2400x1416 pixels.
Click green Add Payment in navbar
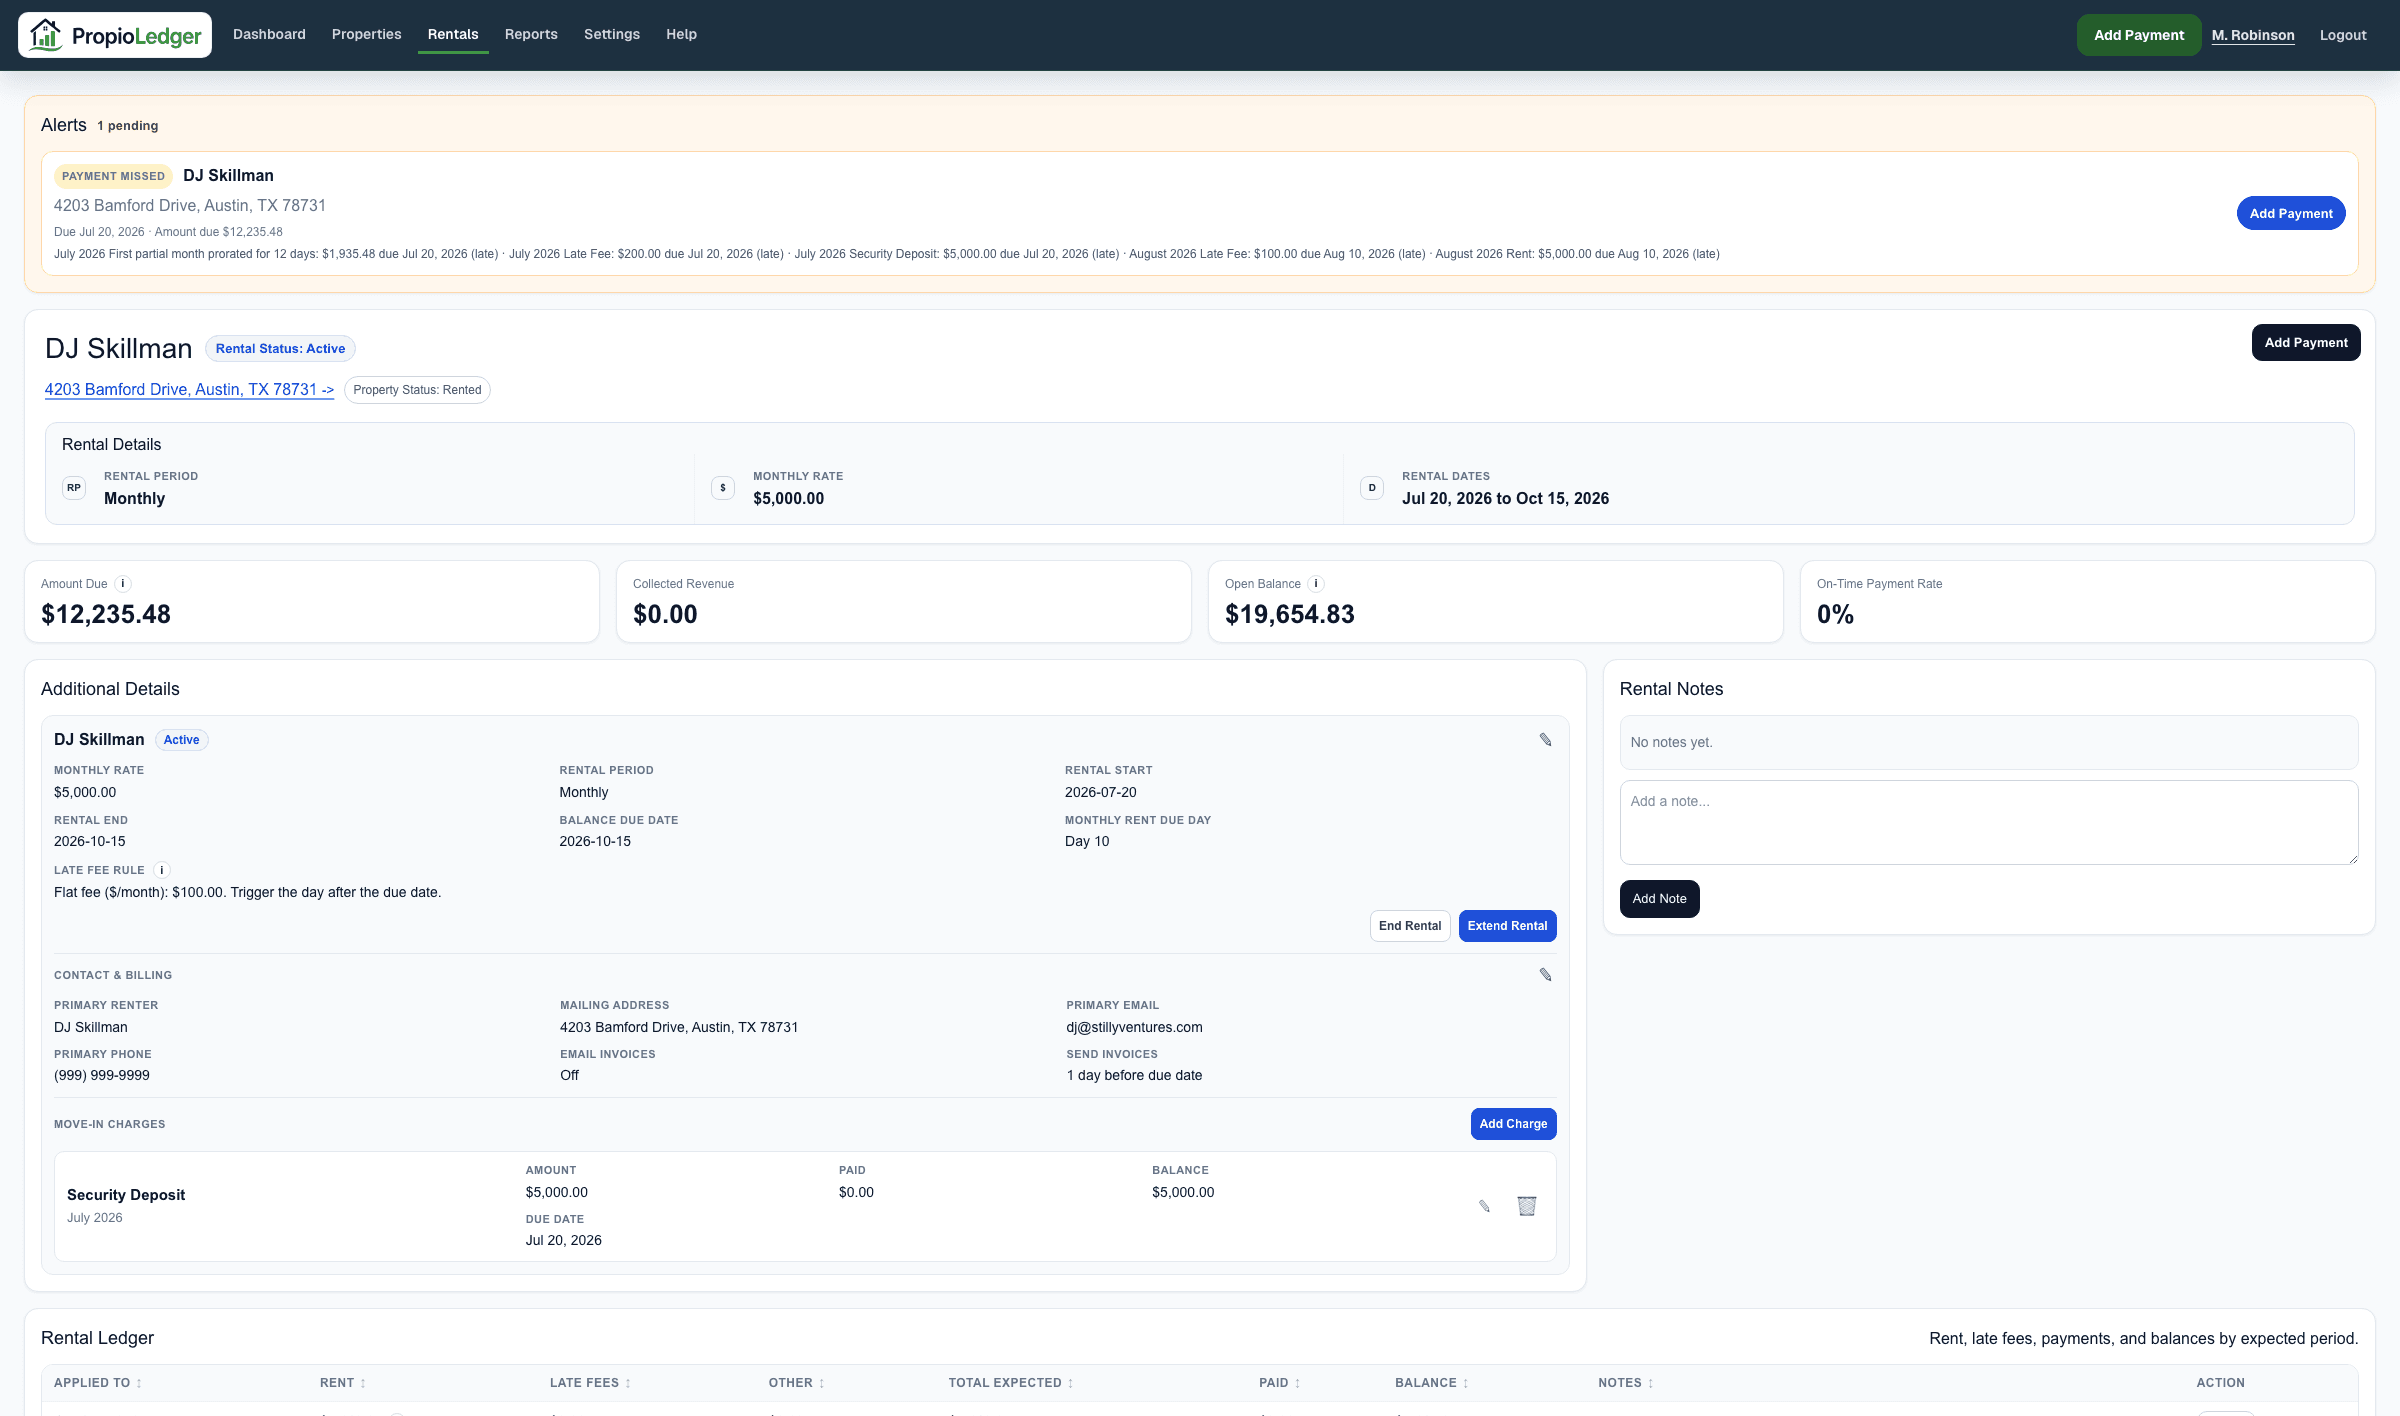(2139, 35)
